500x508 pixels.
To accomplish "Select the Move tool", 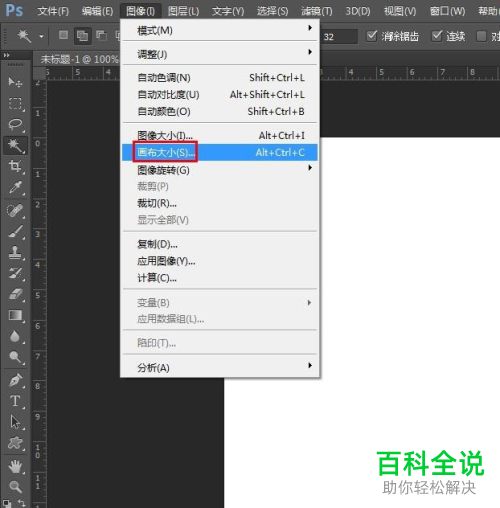I will (15, 82).
